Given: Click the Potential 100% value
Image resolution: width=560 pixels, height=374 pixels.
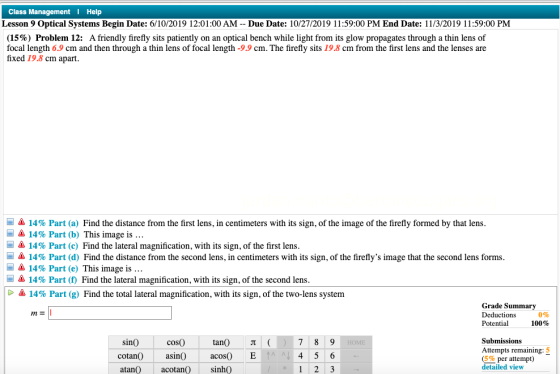Looking at the screenshot, I should 540,323.
